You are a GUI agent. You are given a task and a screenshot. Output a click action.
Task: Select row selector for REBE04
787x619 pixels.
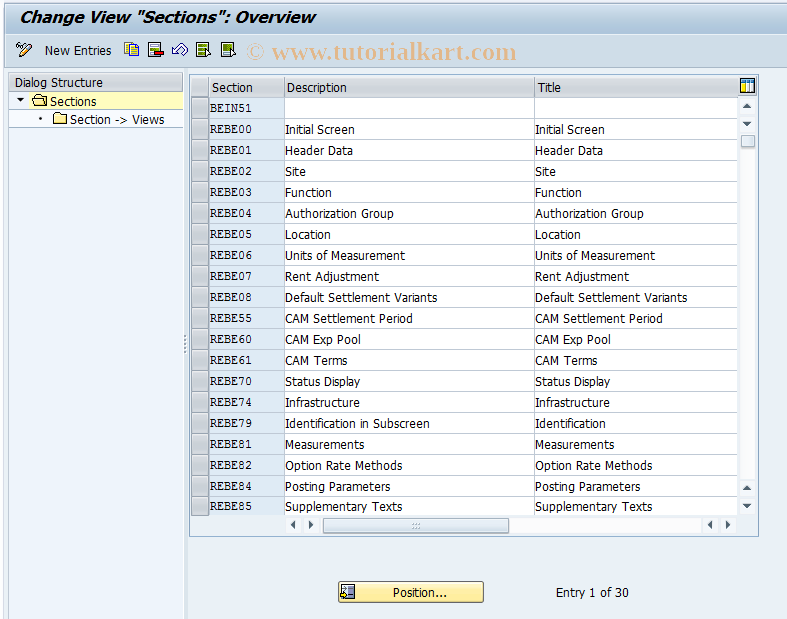point(200,213)
